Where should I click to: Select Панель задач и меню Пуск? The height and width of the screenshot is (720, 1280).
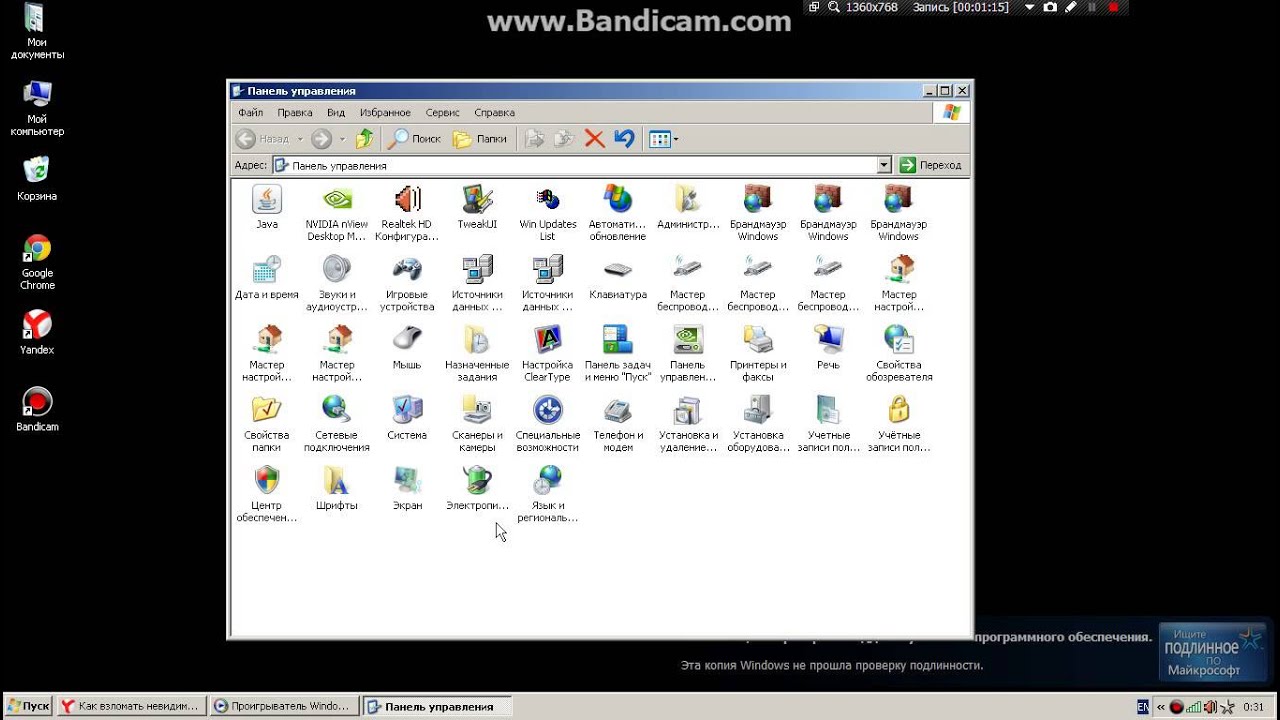(618, 353)
